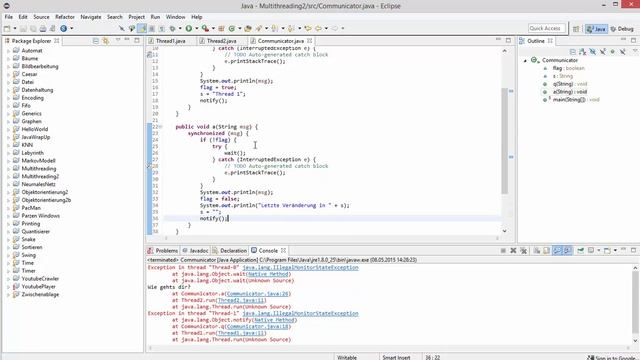The image size is (640, 360).
Task: Click the Toggle Mark Occurrences toolbar icon
Action: 142,29
